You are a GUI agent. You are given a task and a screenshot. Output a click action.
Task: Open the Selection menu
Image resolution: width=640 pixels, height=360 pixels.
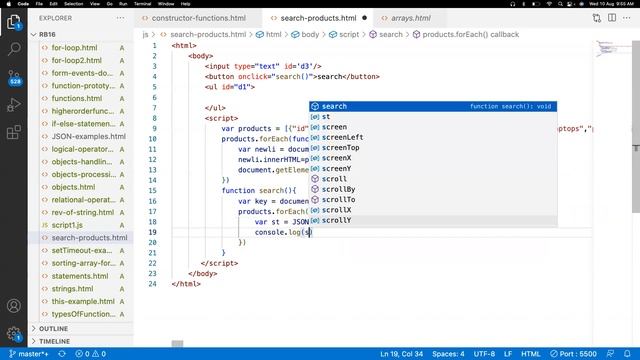(73, 4)
